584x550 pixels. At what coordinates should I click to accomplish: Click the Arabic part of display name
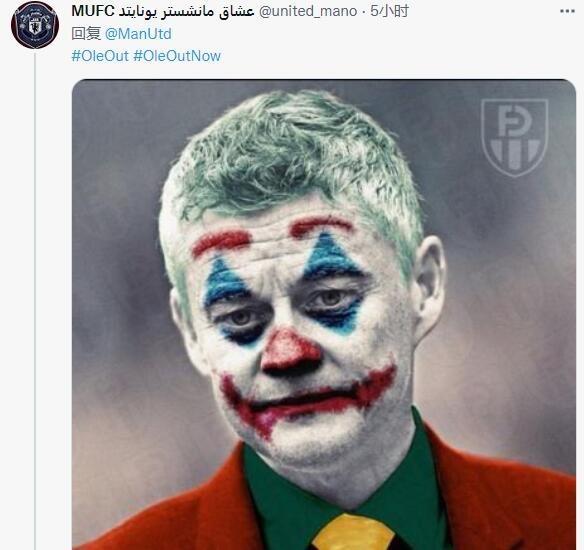click(x=187, y=12)
